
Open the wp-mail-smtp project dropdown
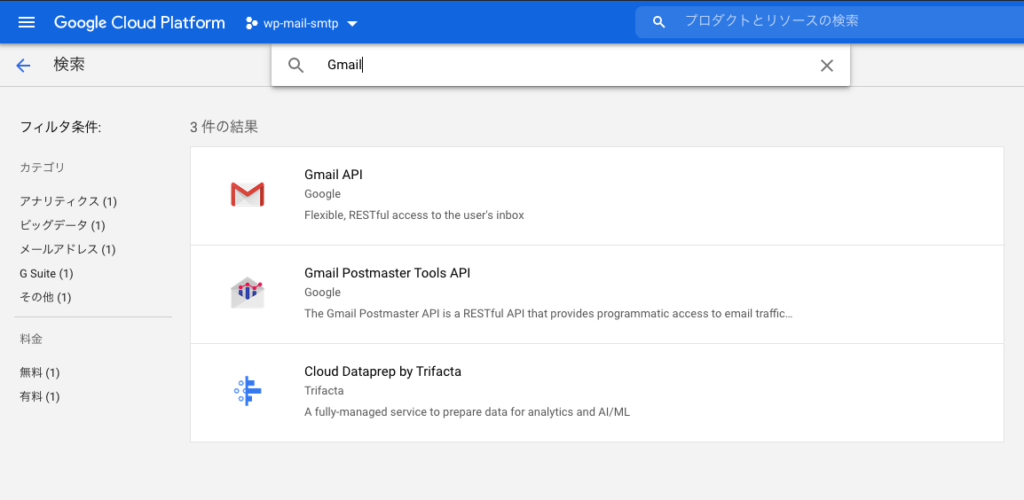click(x=351, y=23)
